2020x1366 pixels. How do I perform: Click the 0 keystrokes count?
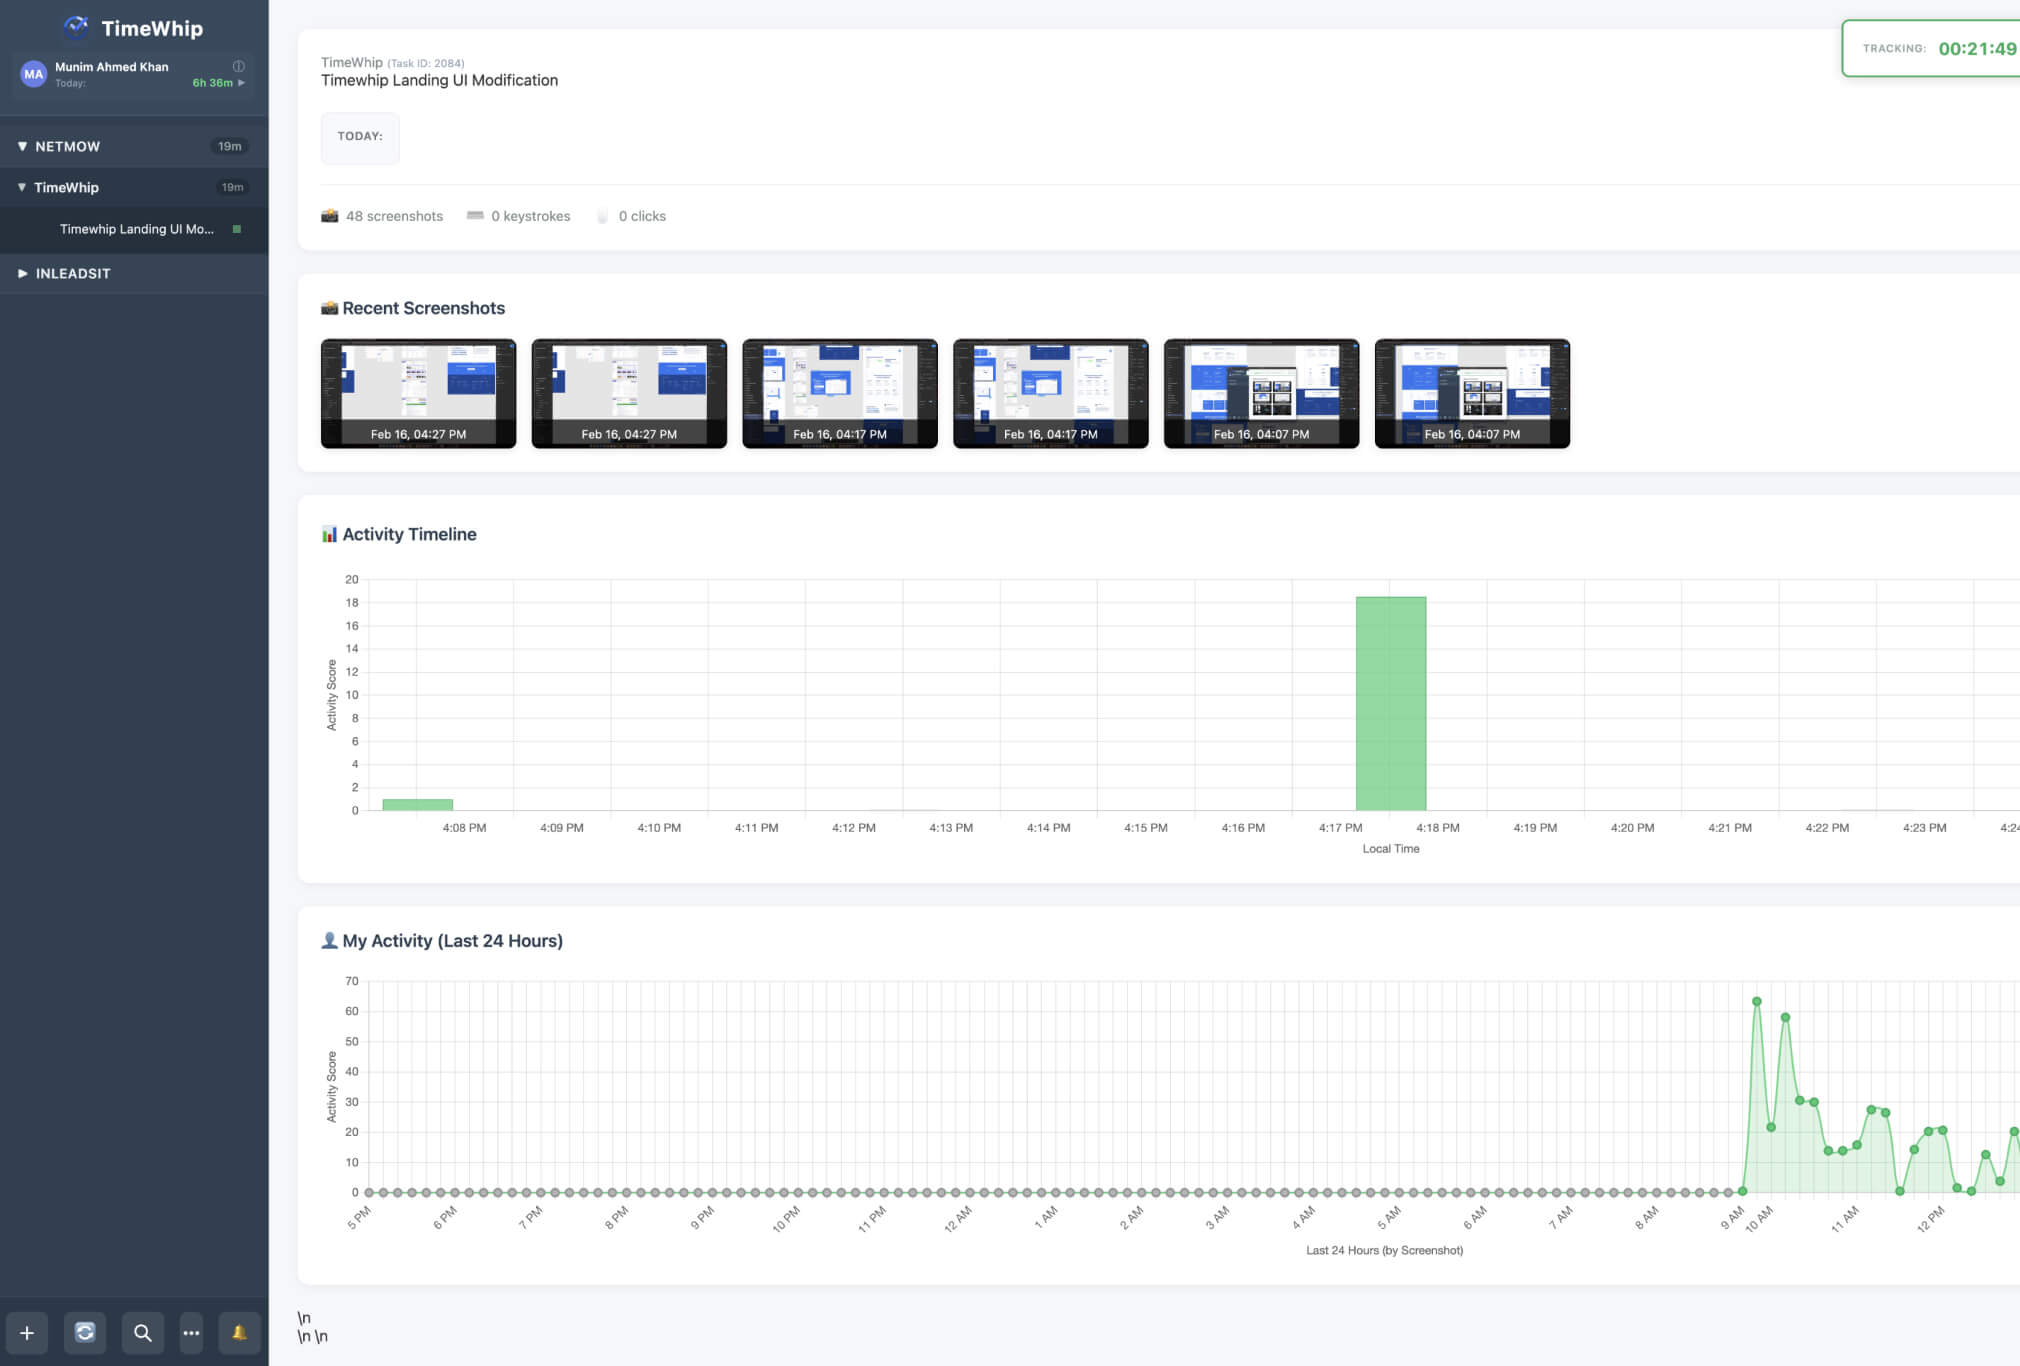531,216
